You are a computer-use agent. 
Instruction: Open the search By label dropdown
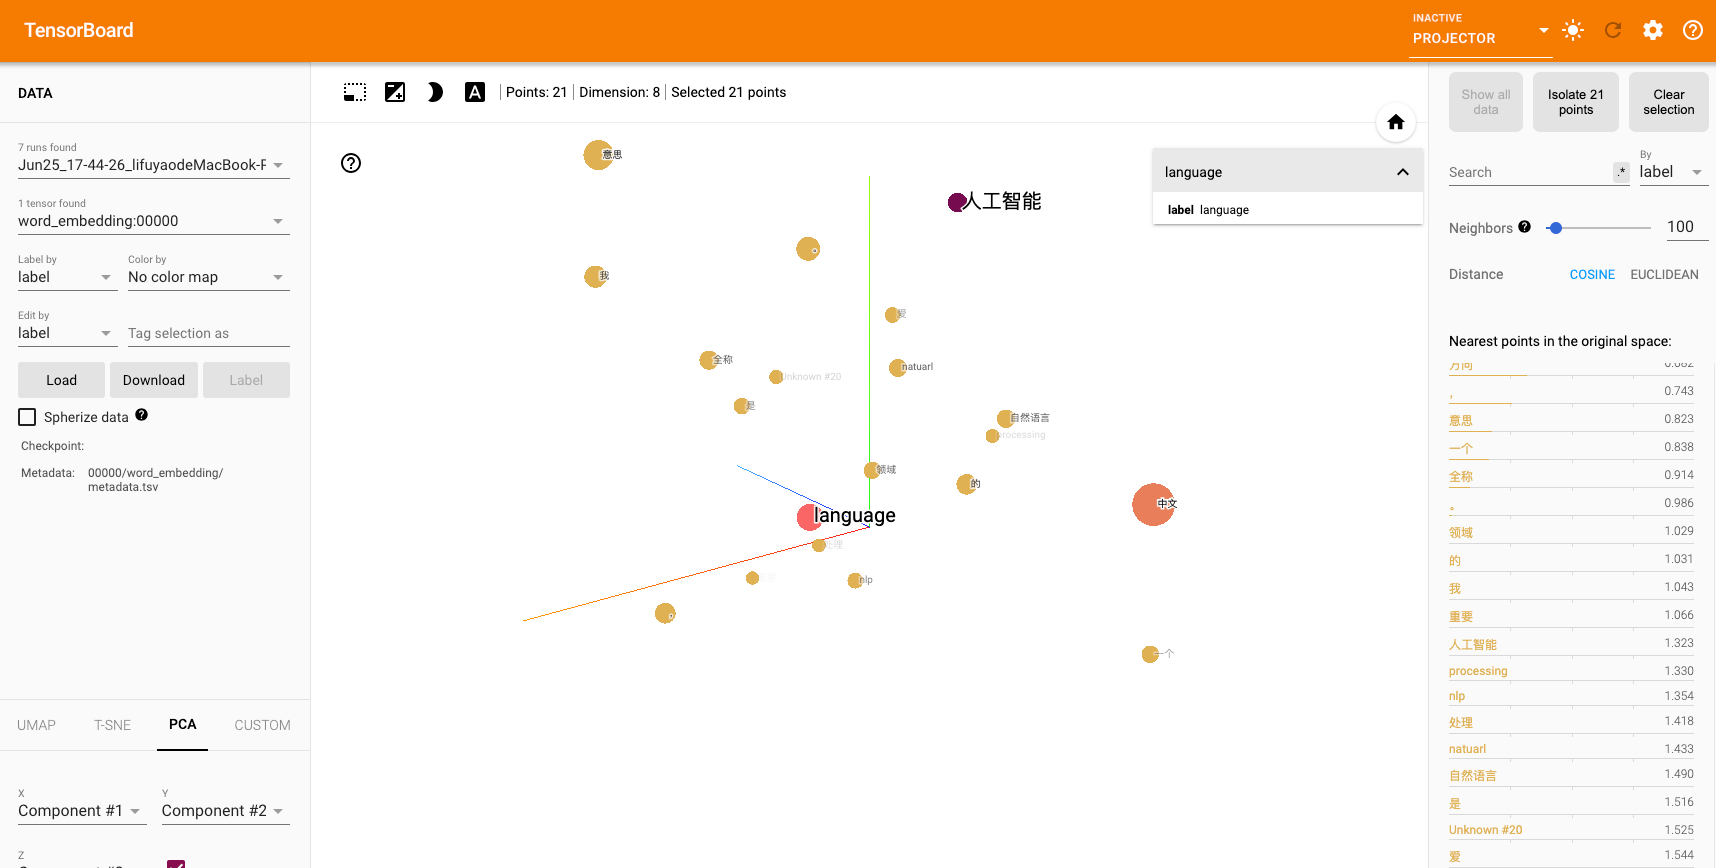click(1672, 172)
